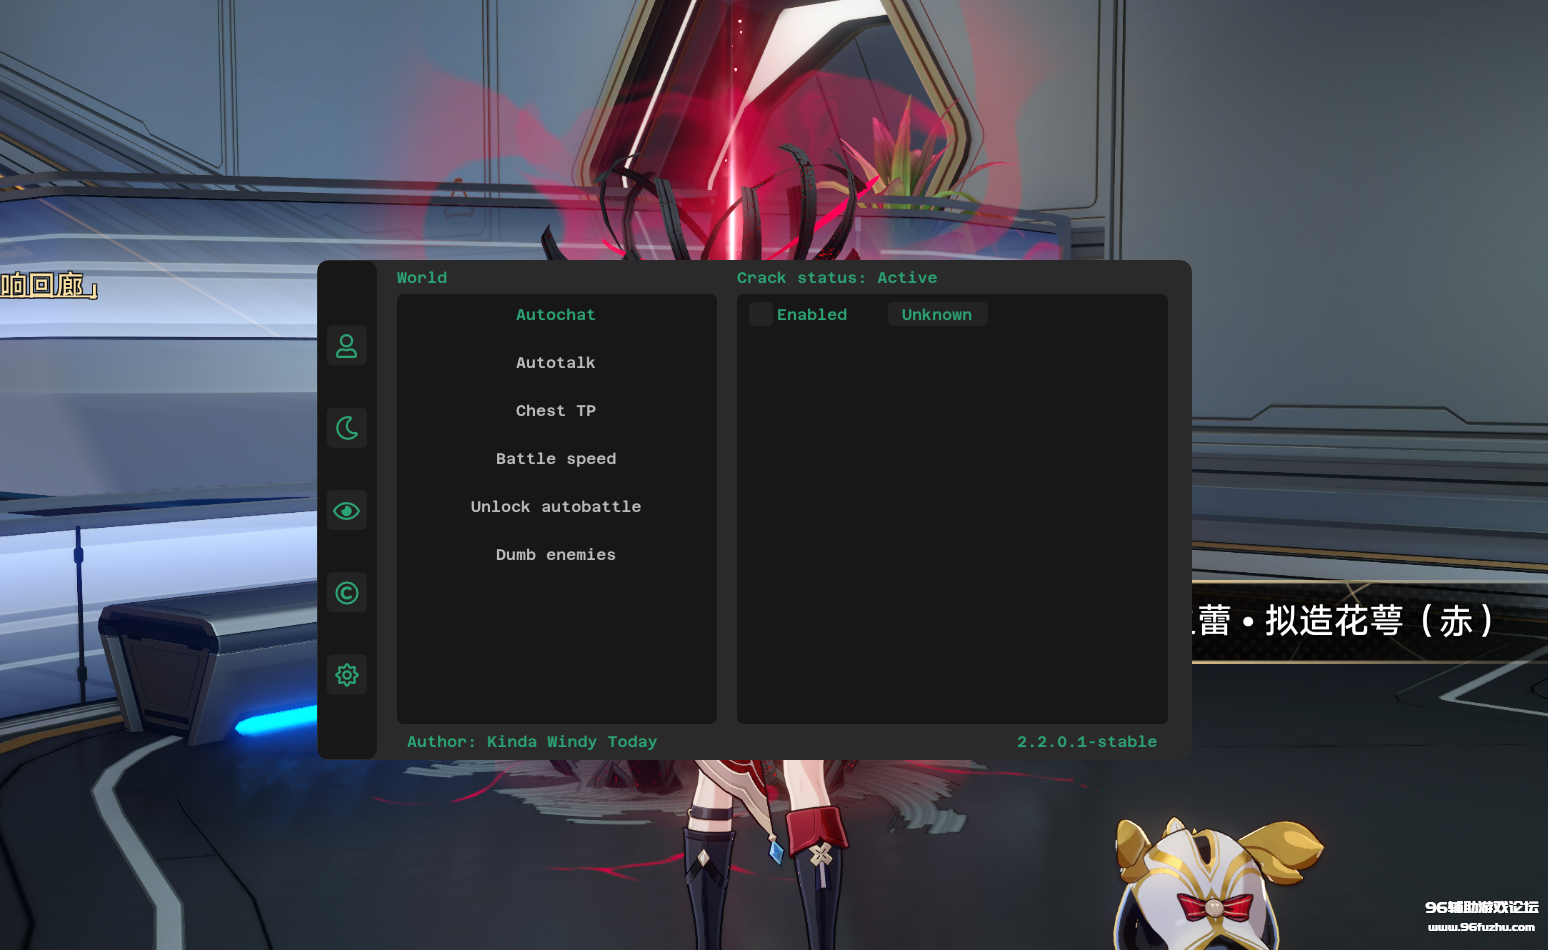The image size is (1548, 950).
Task: Choose the Chest TP entry
Action: click(556, 411)
